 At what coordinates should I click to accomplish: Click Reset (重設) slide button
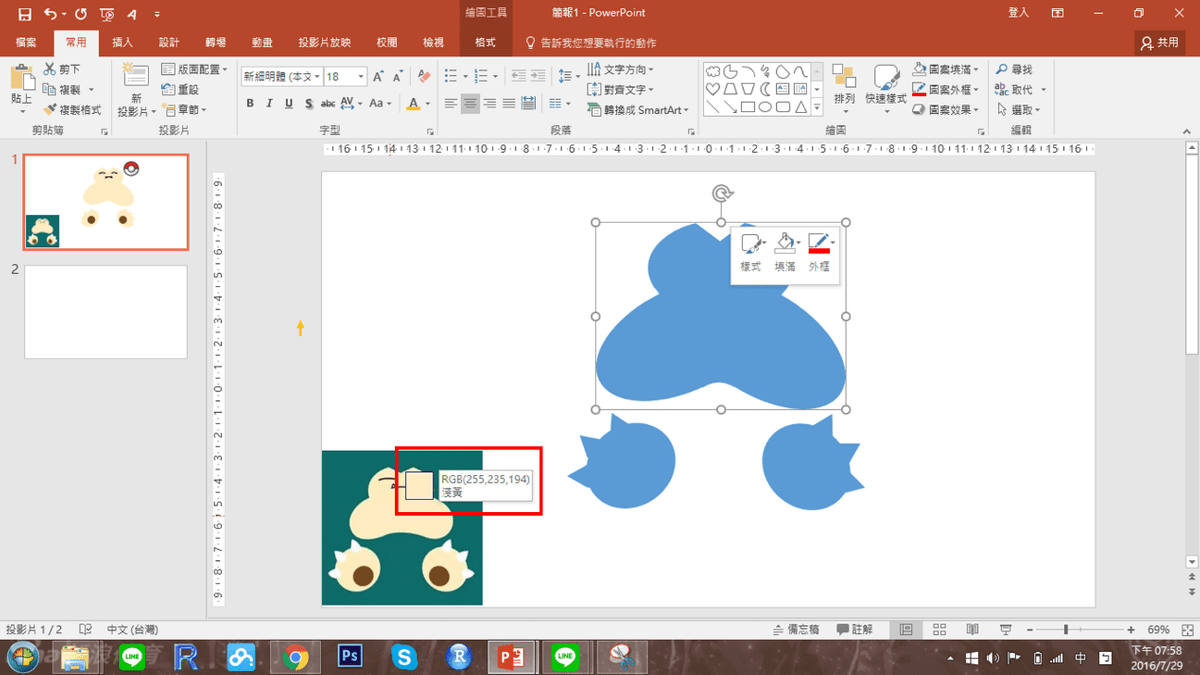tap(180, 90)
